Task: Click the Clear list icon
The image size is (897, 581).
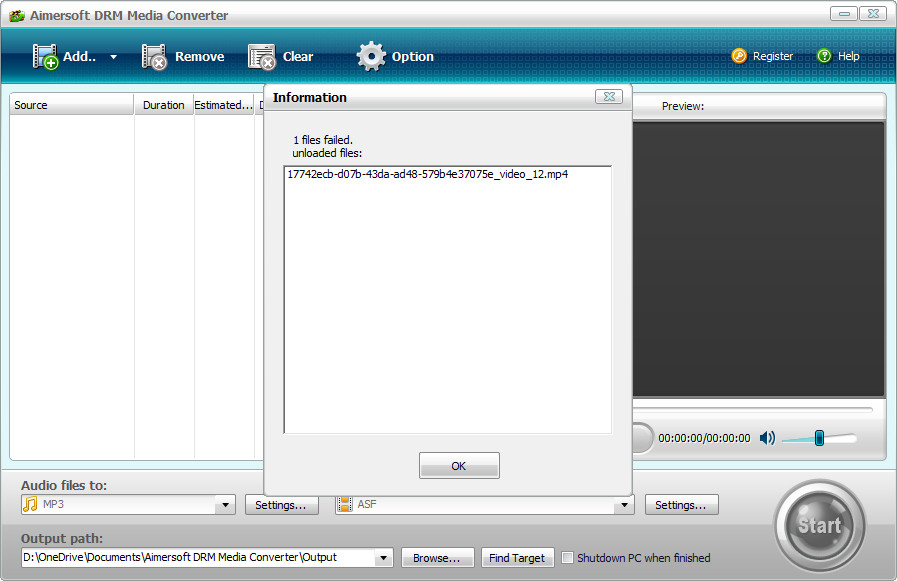Action: 261,57
